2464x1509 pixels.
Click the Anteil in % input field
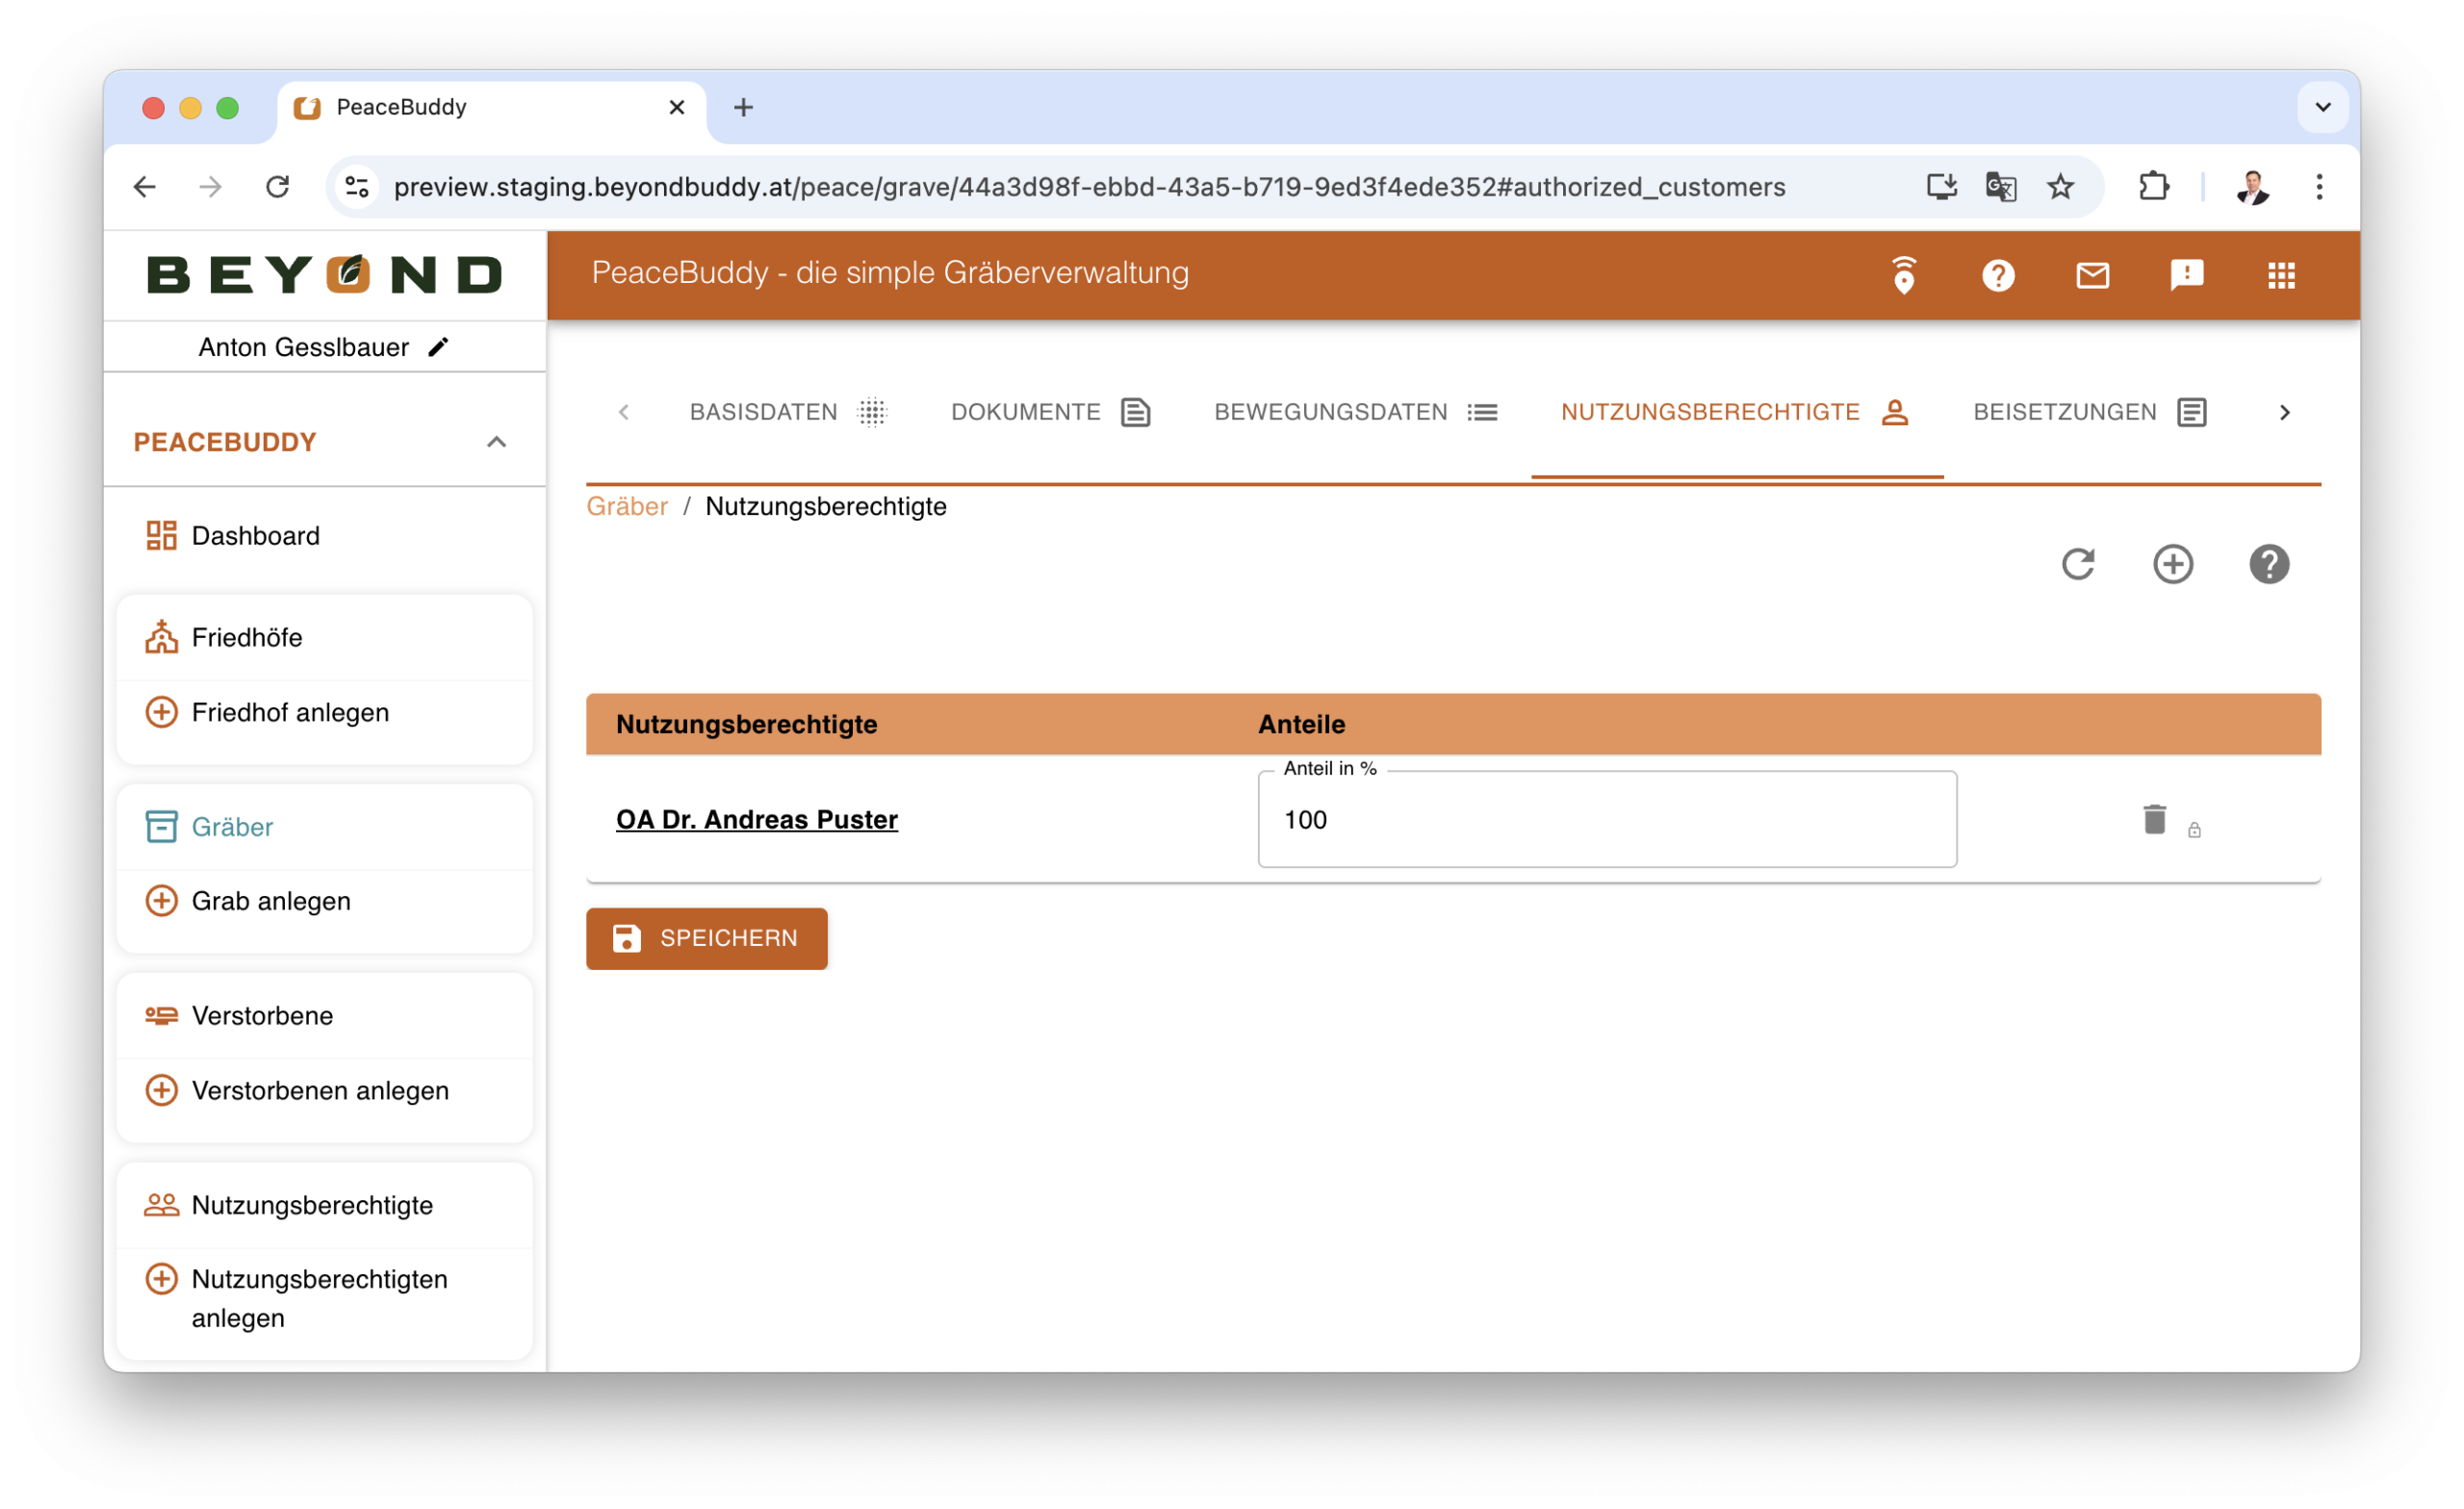tap(1606, 820)
